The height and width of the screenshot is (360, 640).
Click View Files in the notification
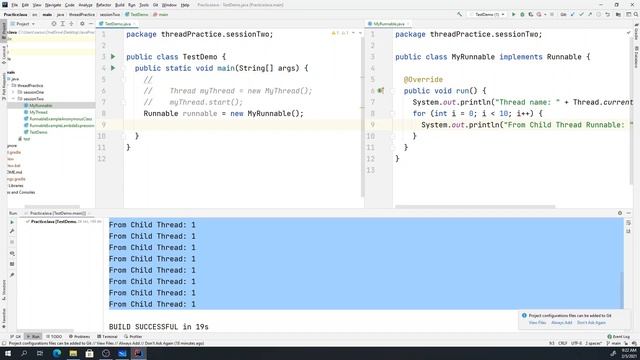click(x=537, y=322)
